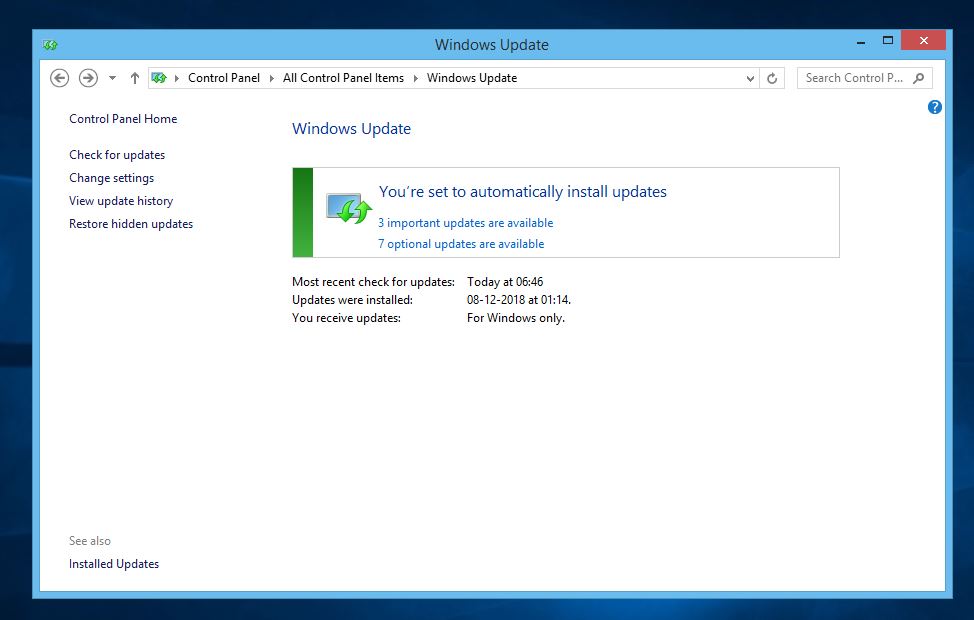Click the 'For Windows only.' text
Screen dimensions: 974x620
pyautogui.click(x=516, y=317)
